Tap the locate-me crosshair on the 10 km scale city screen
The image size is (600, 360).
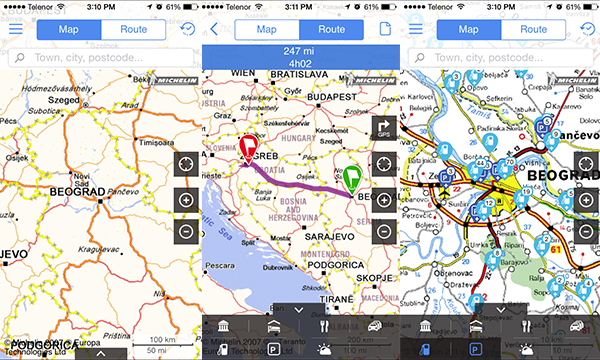[586, 164]
